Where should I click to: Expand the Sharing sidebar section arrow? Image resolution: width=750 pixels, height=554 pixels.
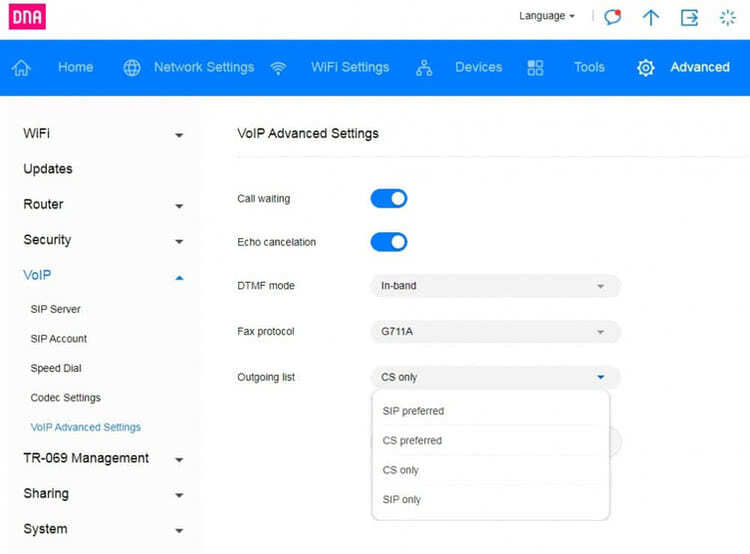(179, 495)
